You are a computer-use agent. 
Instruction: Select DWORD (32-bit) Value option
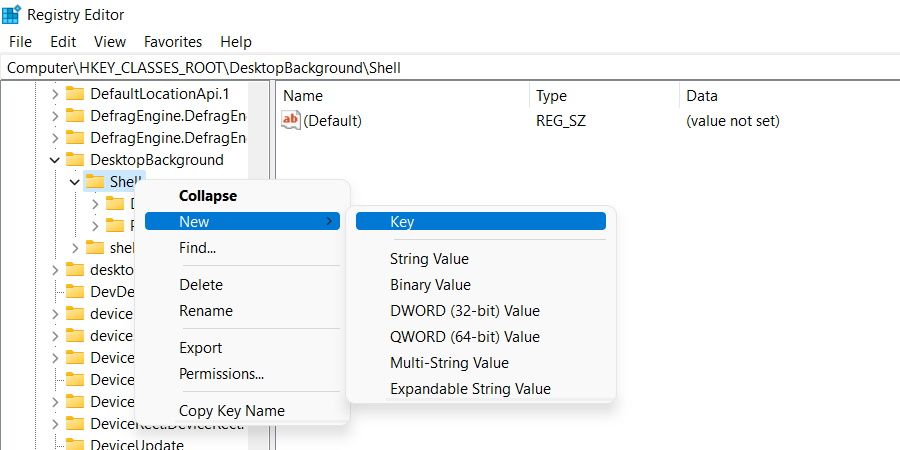pos(464,311)
